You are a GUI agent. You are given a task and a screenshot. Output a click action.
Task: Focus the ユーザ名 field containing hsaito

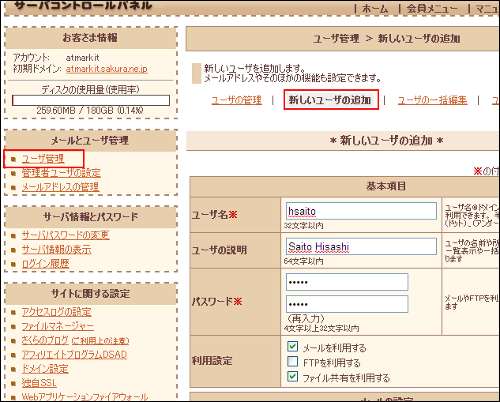pos(361,211)
